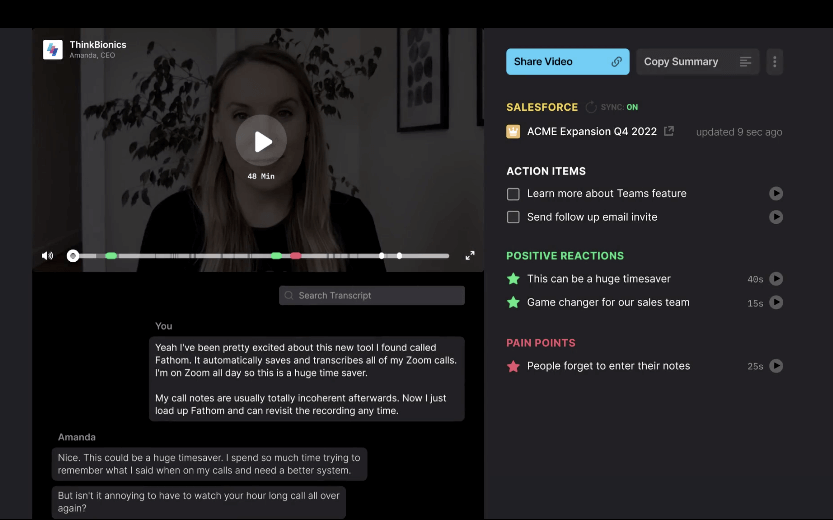Click the 25s duration label
This screenshot has height=520, width=833.
755,366
